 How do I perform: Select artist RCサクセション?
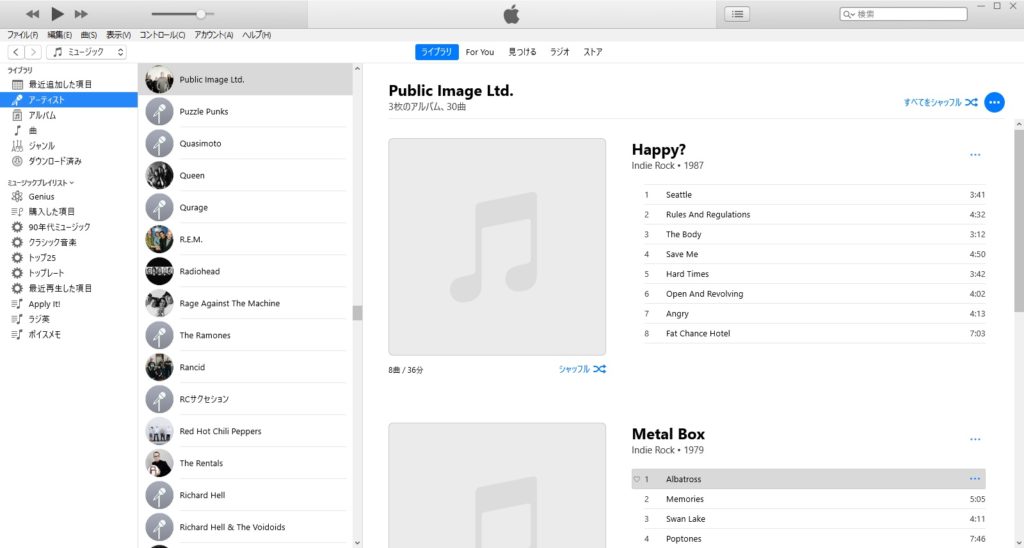pyautogui.click(x=245, y=400)
